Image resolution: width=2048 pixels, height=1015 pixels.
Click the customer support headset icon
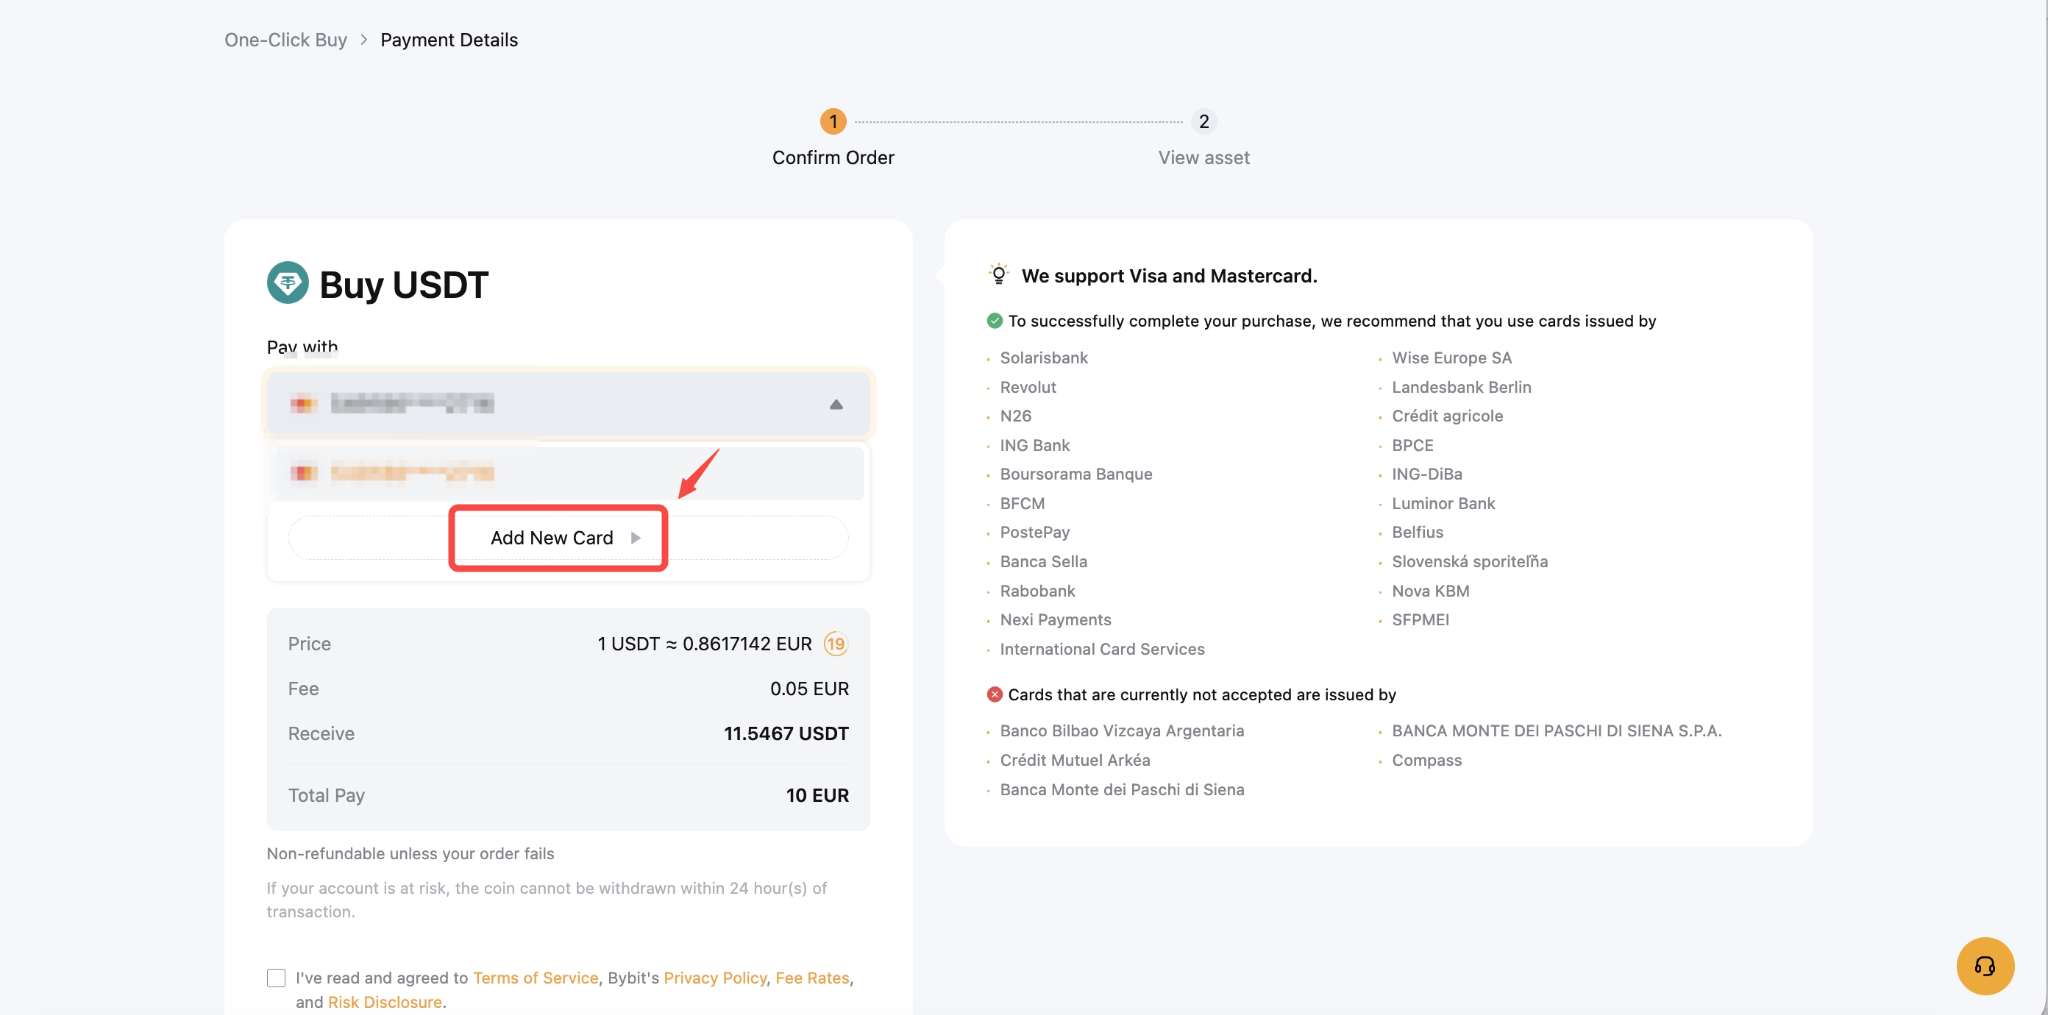(1985, 966)
